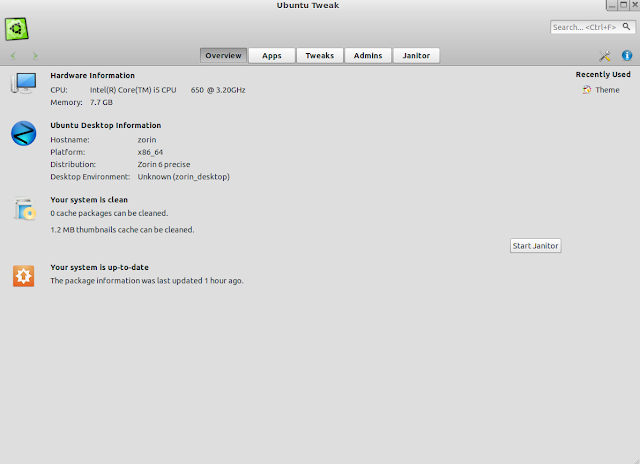640x464 pixels.
Task: Click the "Your system is up-to-date" heading
Action: tap(99, 267)
